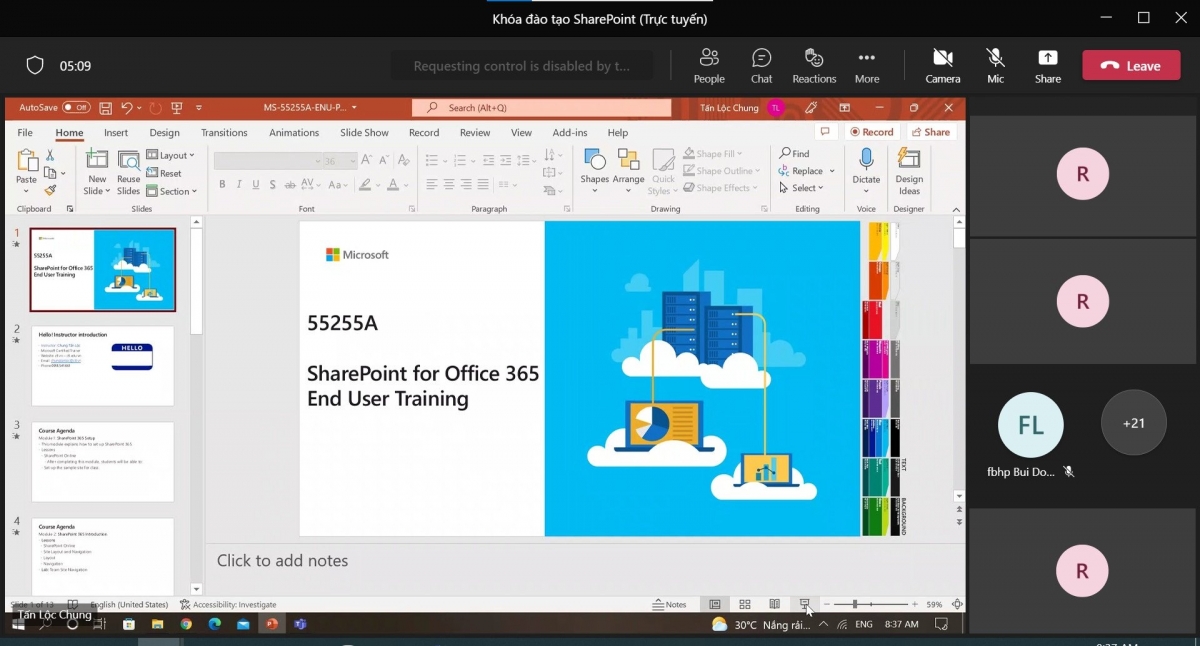
Task: Apply the text highlight color
Action: coord(366,184)
